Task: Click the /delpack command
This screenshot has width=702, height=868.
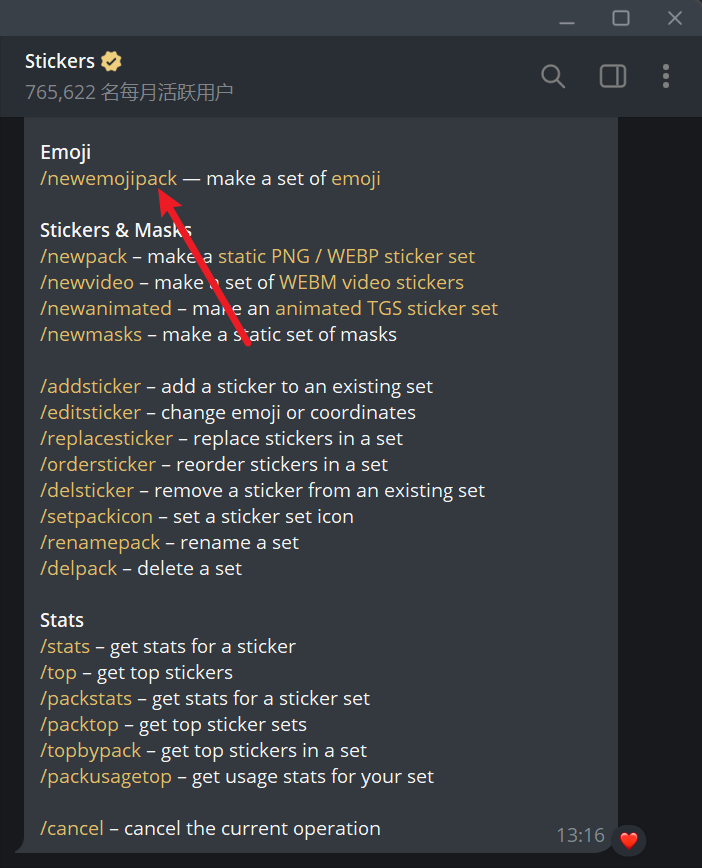Action: pyautogui.click(x=78, y=569)
